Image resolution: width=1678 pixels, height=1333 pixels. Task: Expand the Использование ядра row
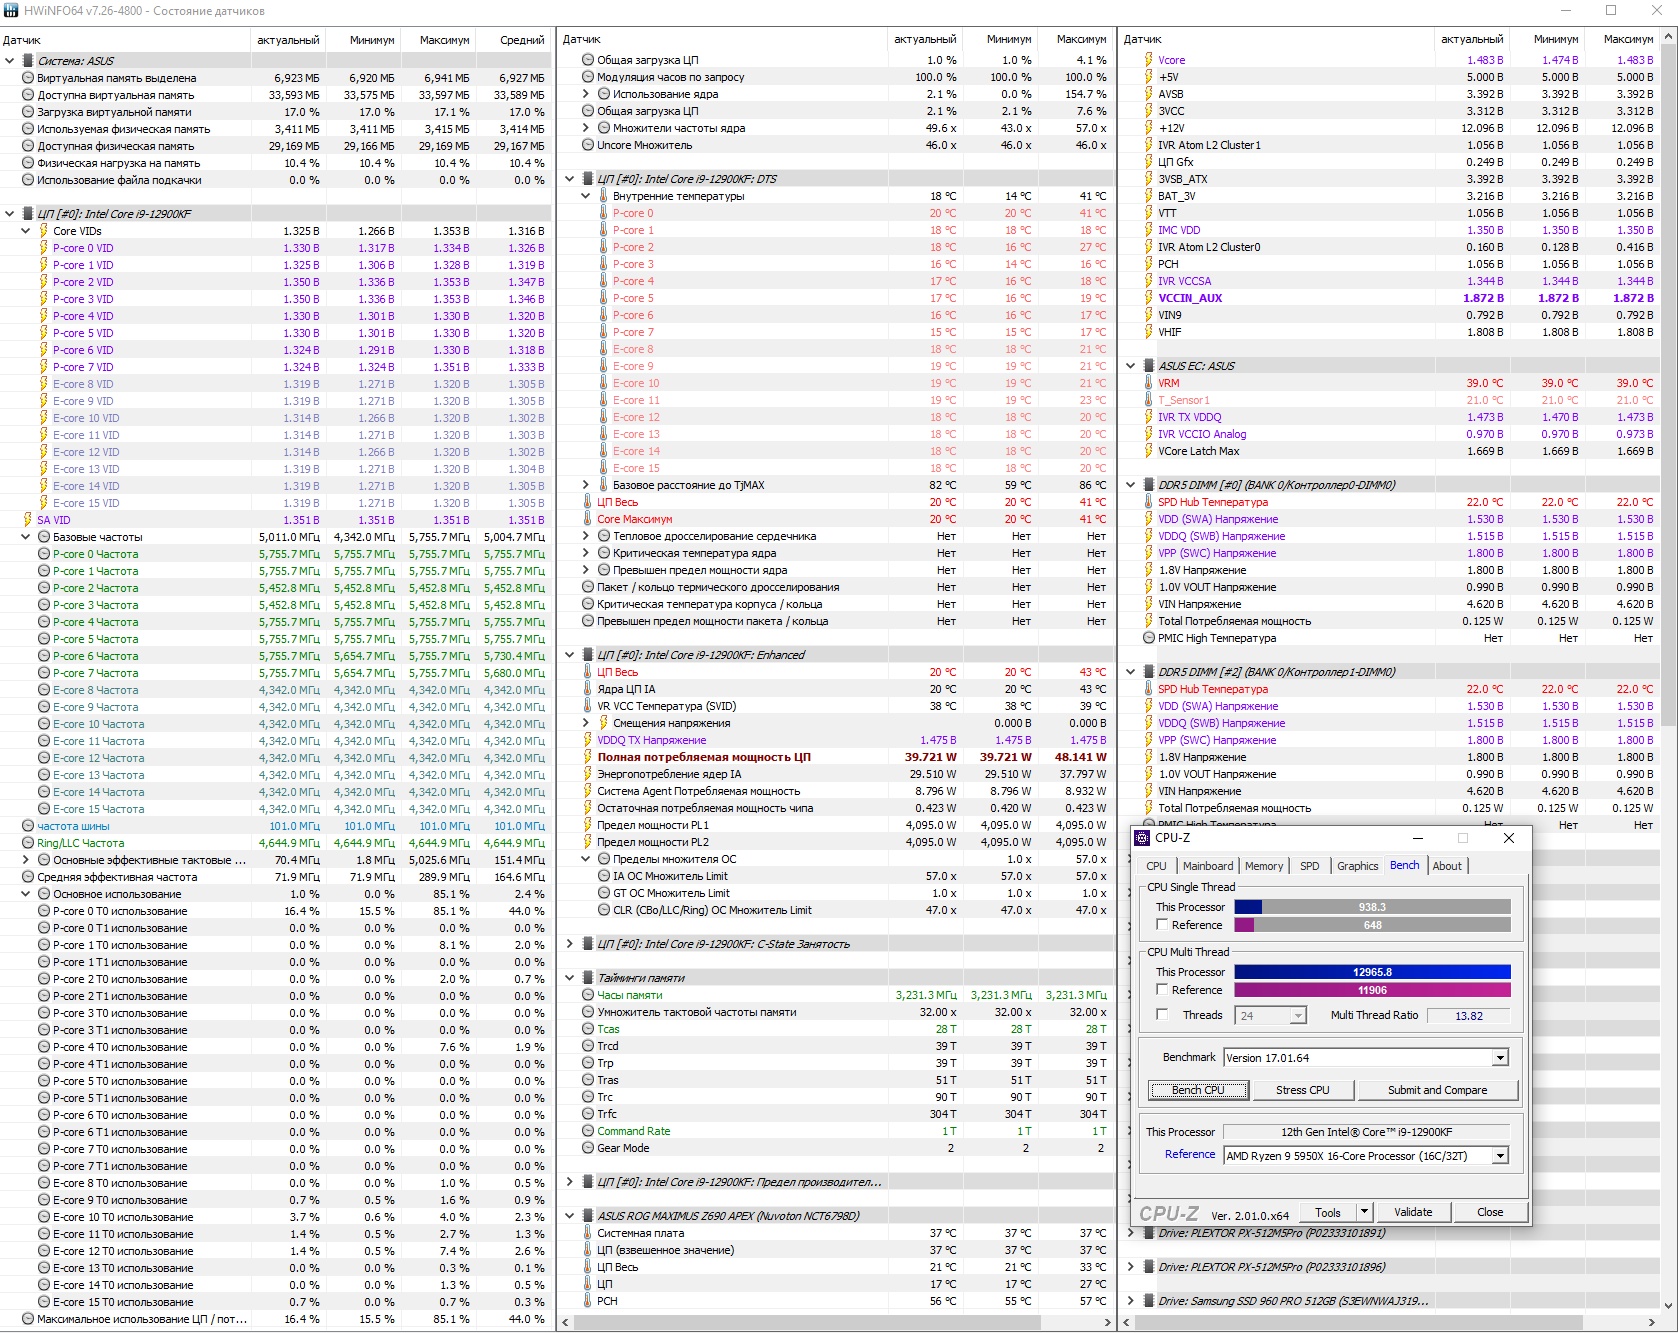point(586,94)
